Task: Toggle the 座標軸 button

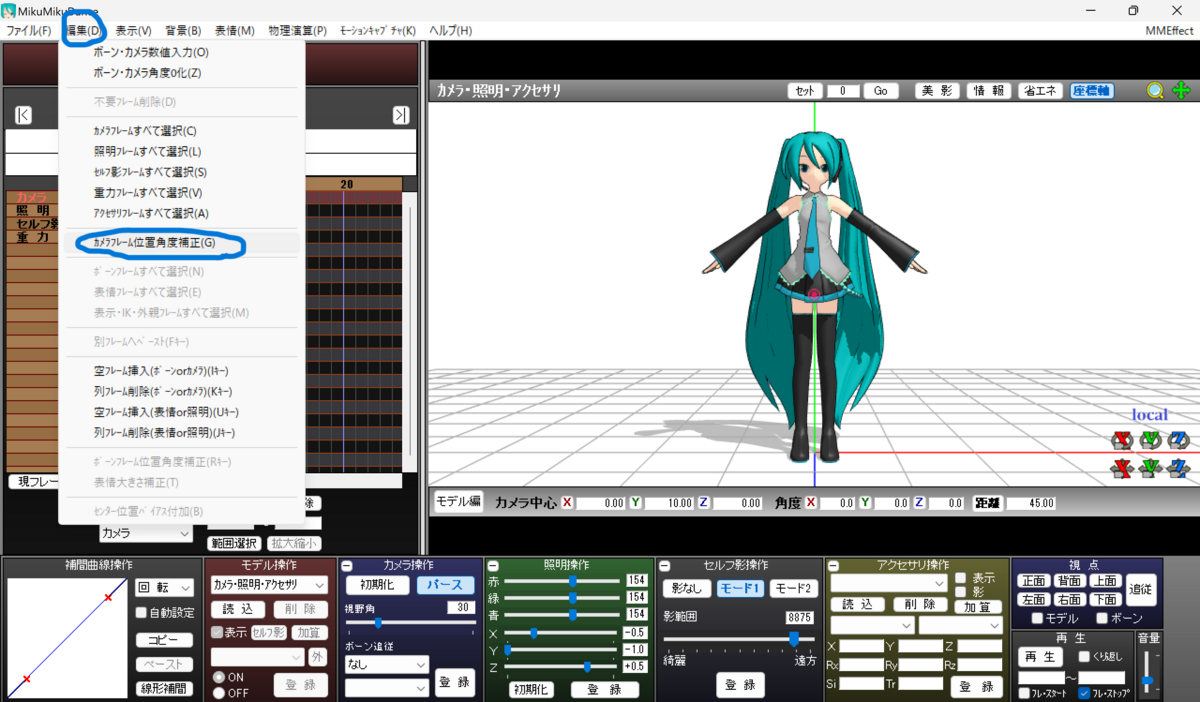Action: 1092,90
